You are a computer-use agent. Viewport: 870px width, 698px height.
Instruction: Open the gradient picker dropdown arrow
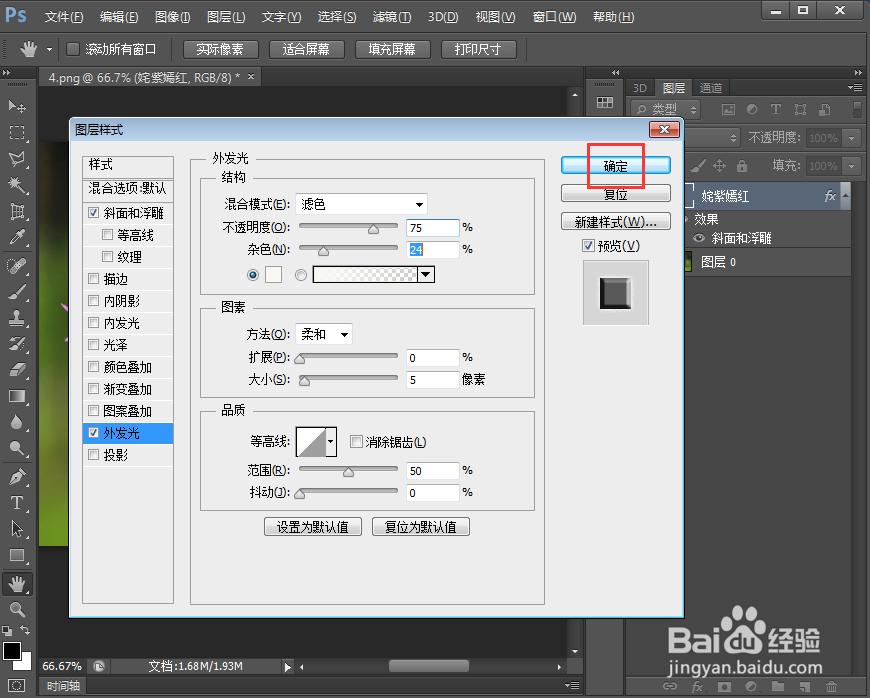tap(424, 274)
